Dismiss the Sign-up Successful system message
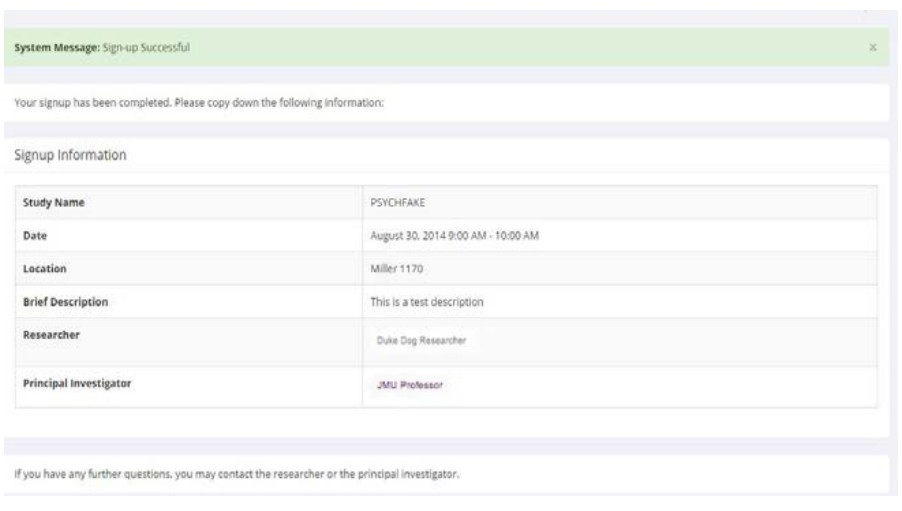 coord(873,47)
